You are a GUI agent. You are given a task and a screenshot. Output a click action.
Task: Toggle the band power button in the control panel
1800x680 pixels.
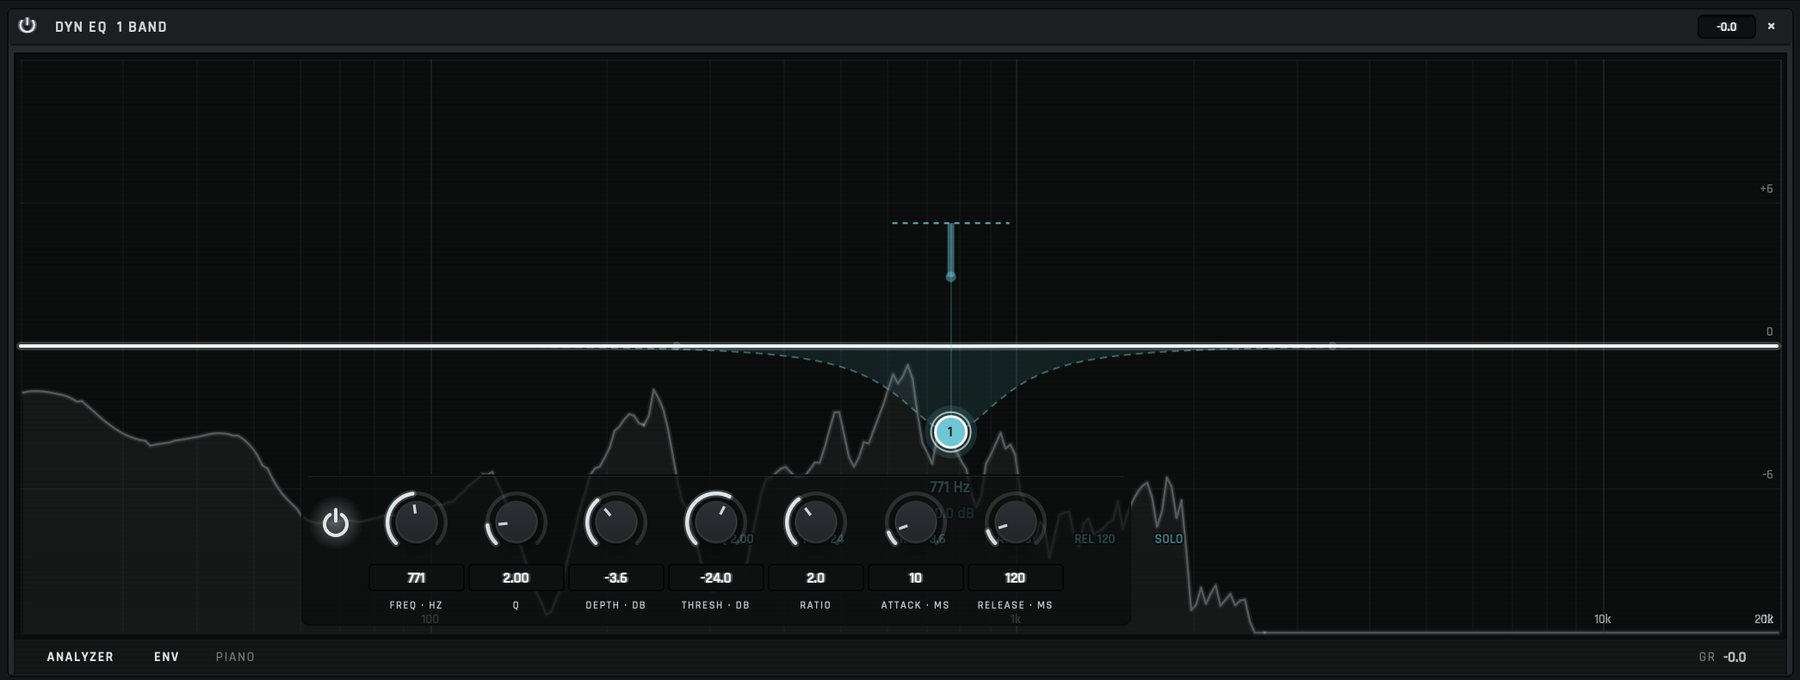(335, 522)
